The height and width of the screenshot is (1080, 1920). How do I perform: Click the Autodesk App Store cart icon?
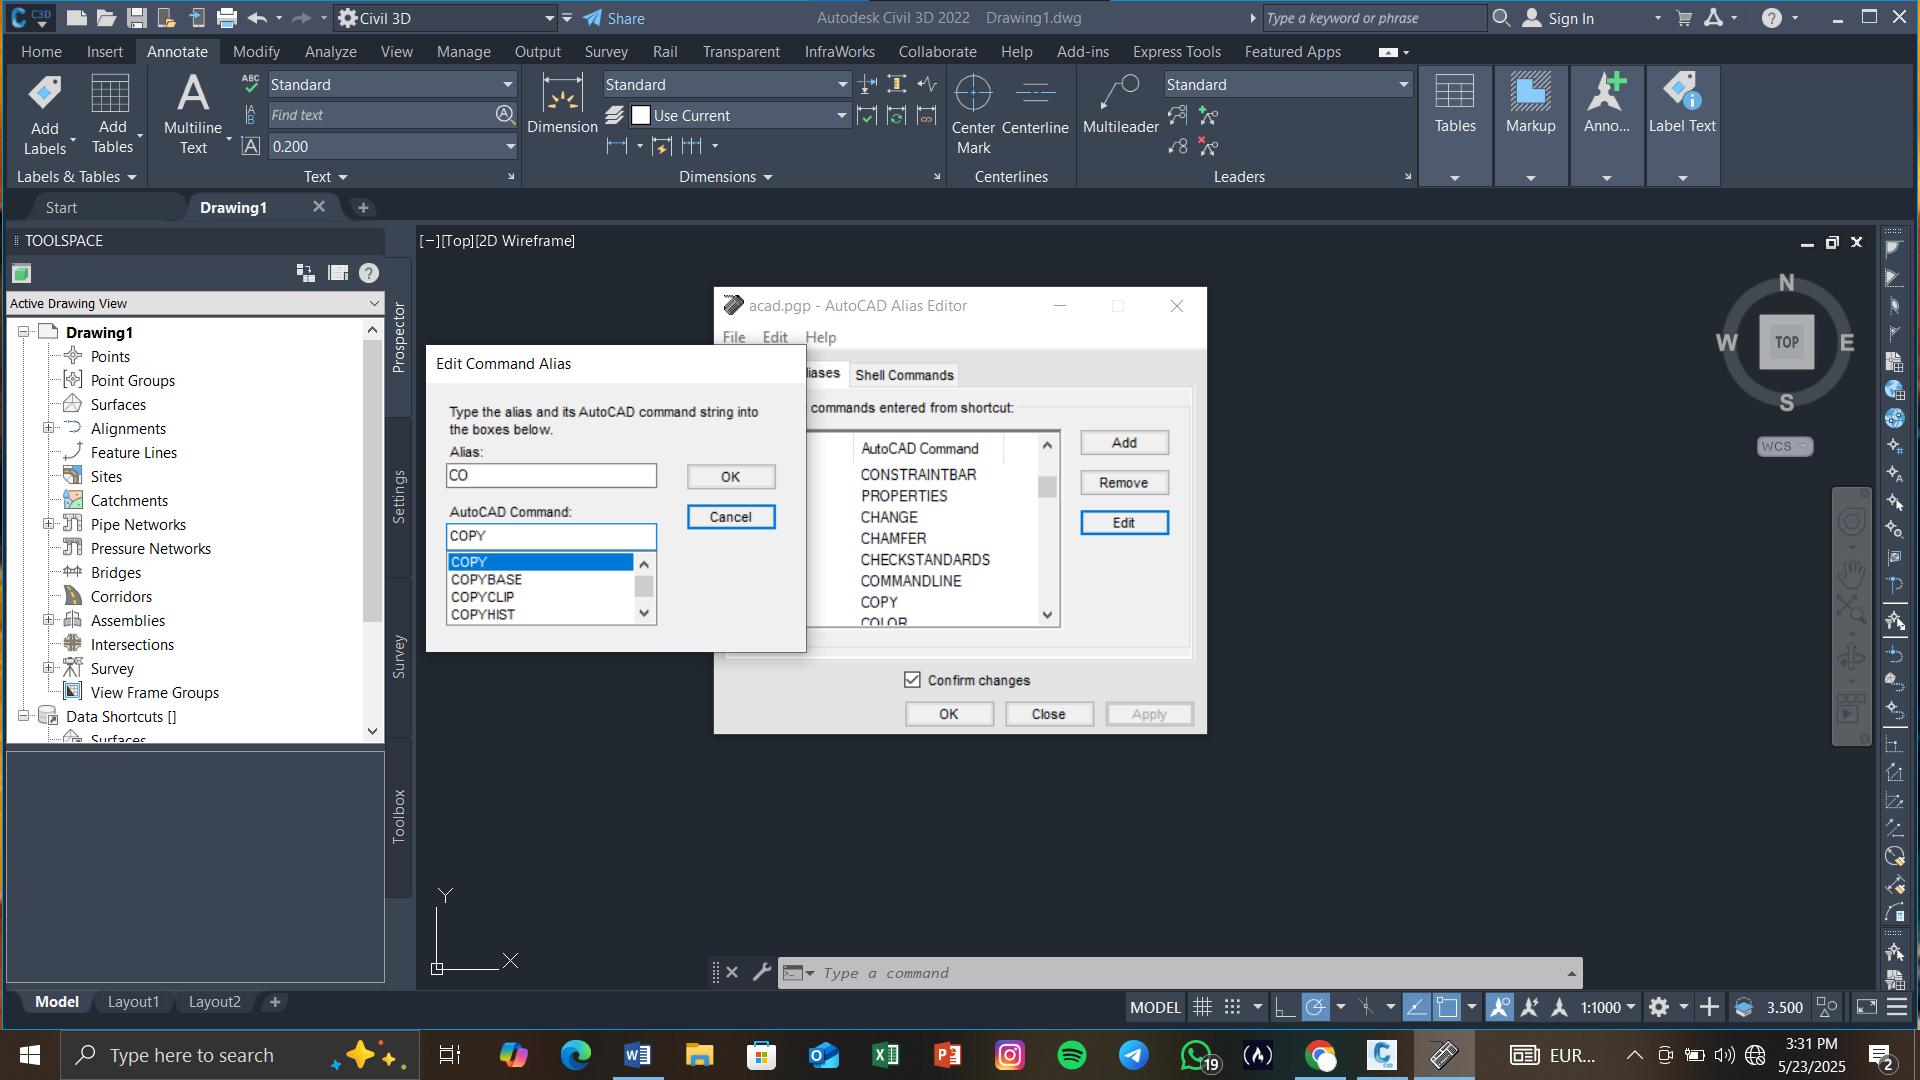coord(1683,18)
